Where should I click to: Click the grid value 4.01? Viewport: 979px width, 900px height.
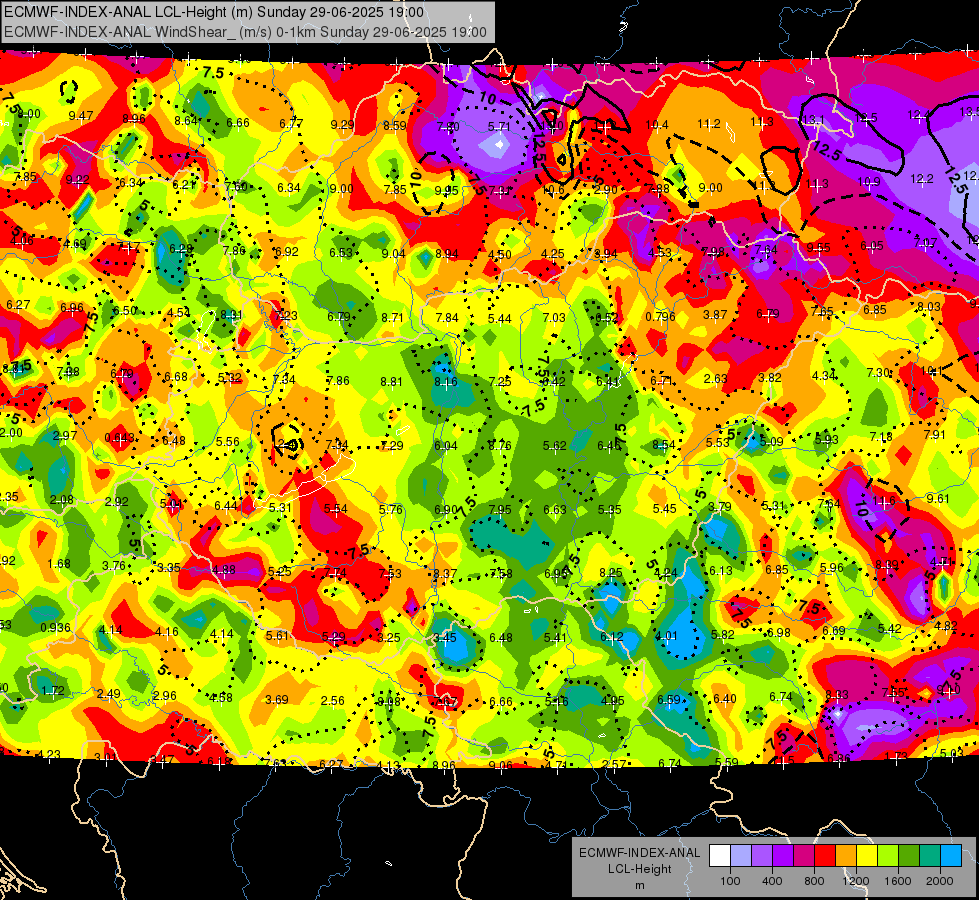666,636
